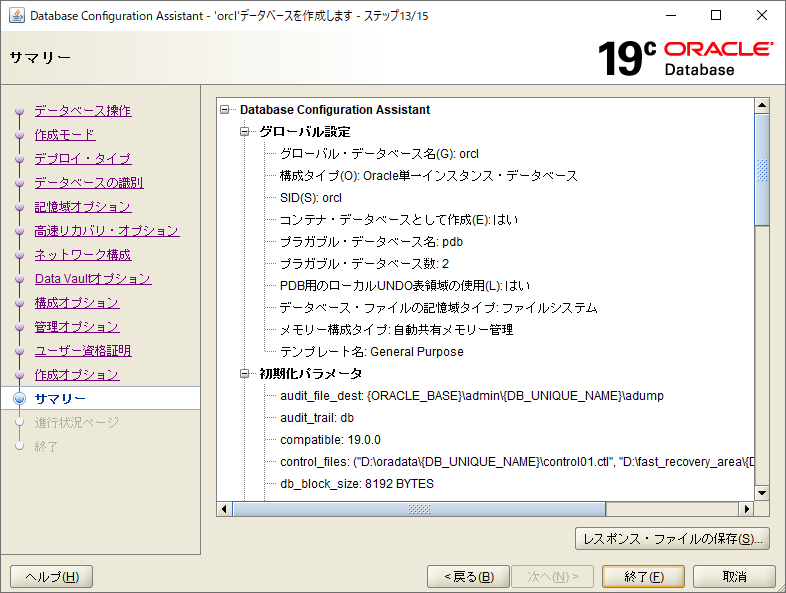
Task: Select プラガブル・データベース名: pdb row
Action: click(x=371, y=242)
